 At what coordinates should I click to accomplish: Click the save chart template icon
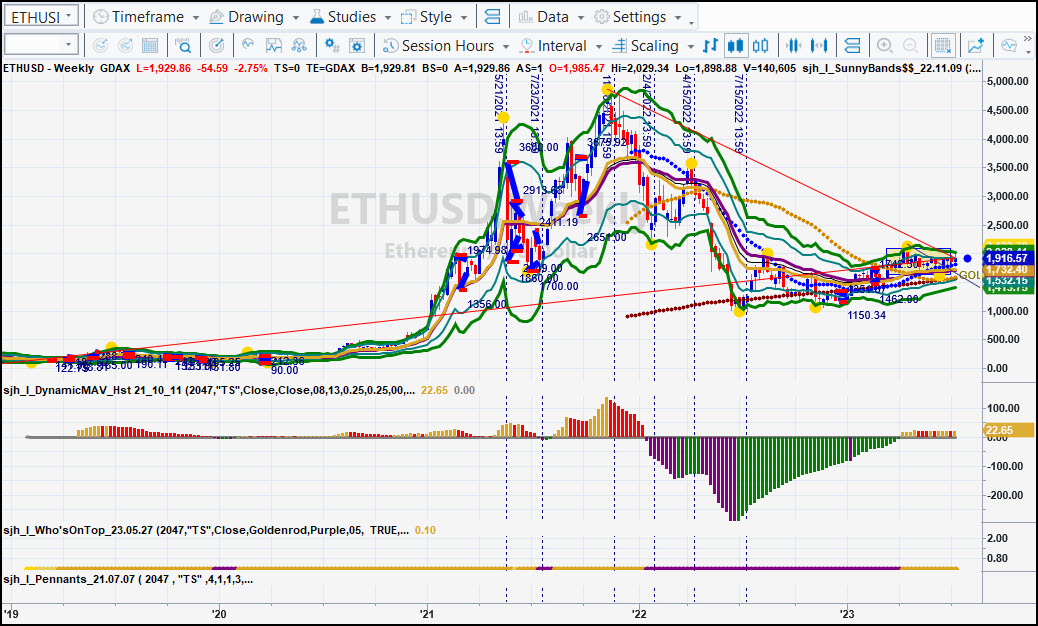pos(273,45)
